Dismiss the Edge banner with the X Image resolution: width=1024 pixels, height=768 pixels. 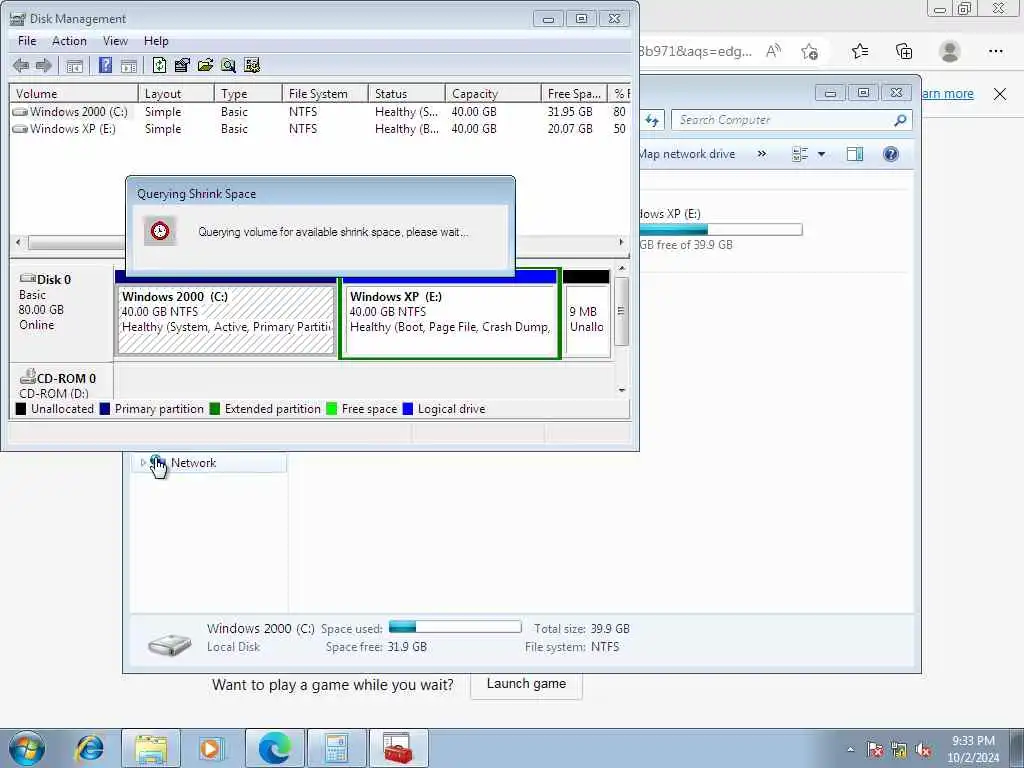[x=1000, y=94]
